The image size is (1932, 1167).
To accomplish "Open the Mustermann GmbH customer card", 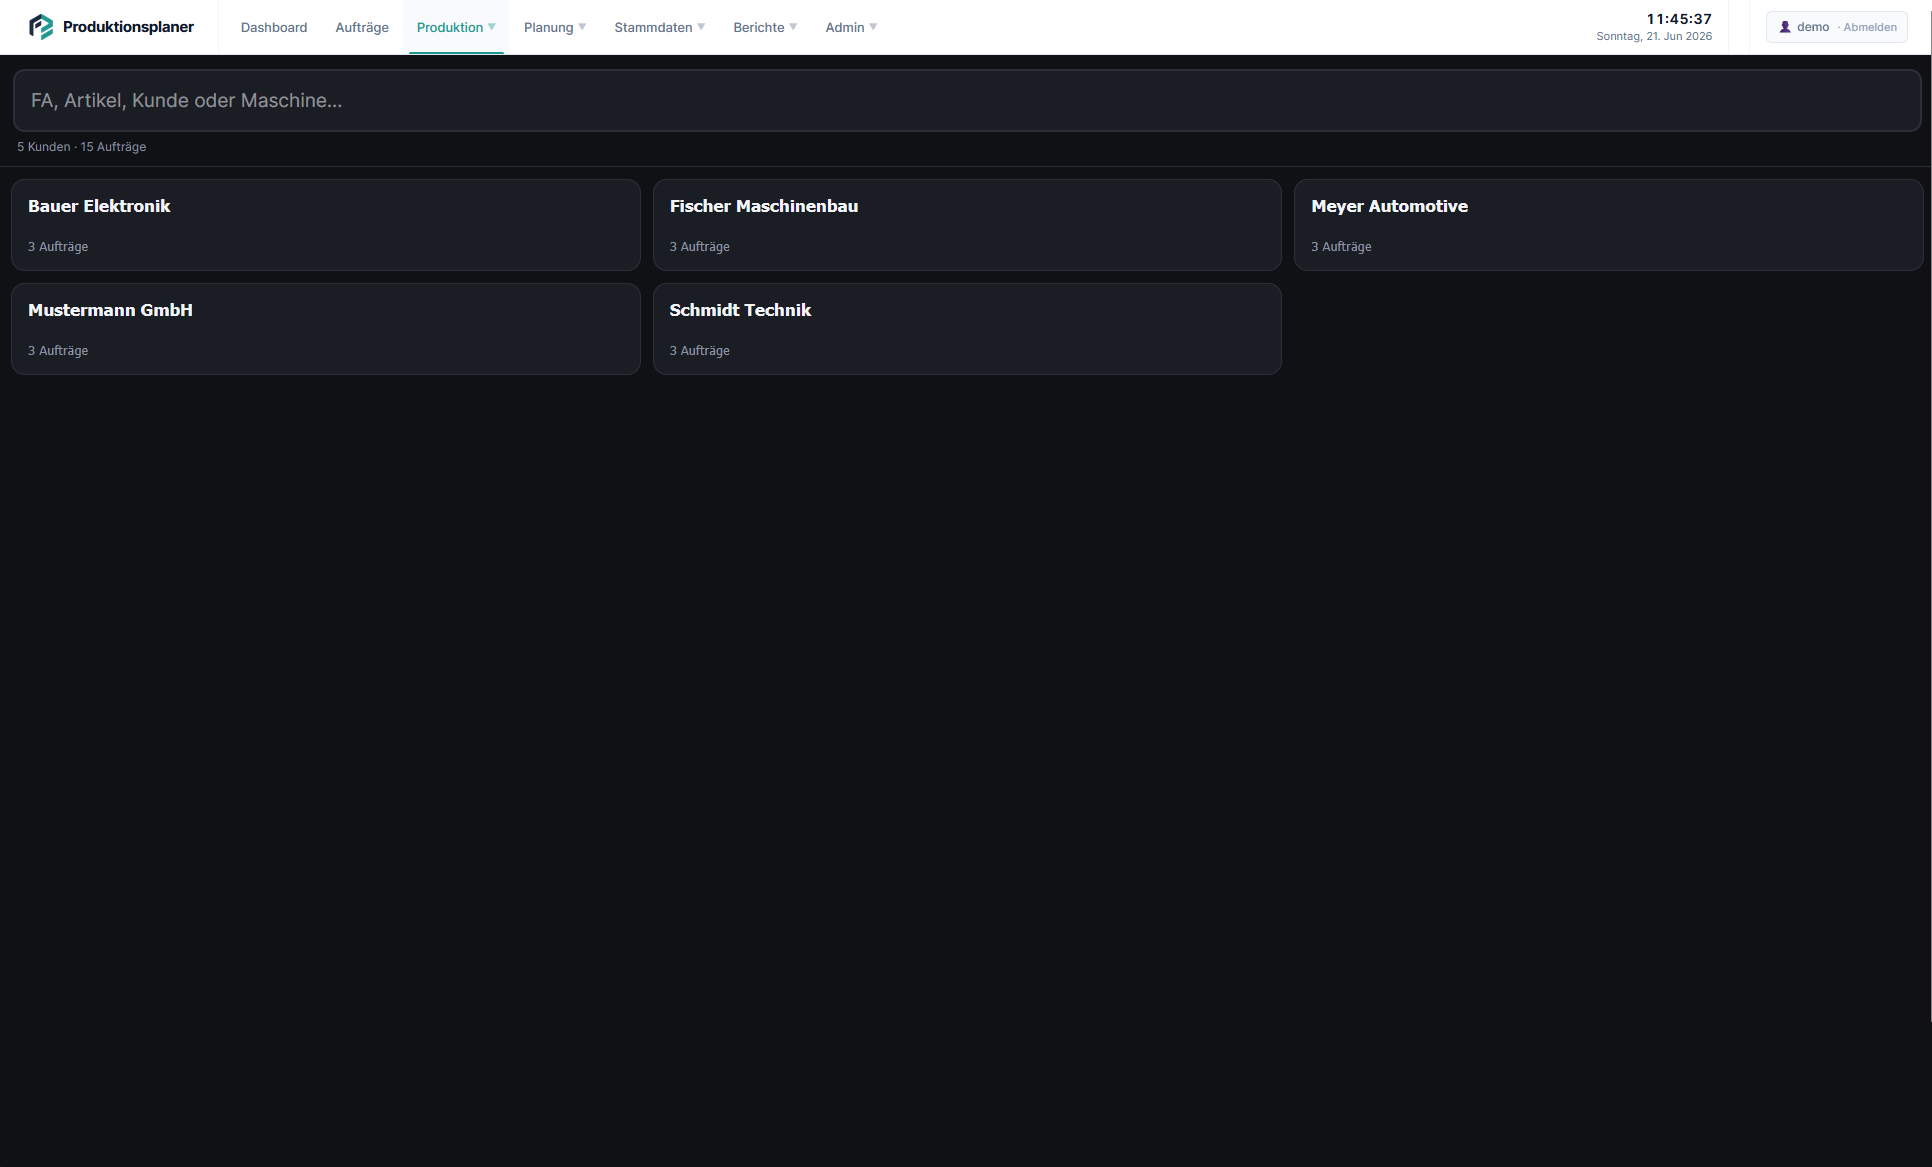I will click(326, 329).
